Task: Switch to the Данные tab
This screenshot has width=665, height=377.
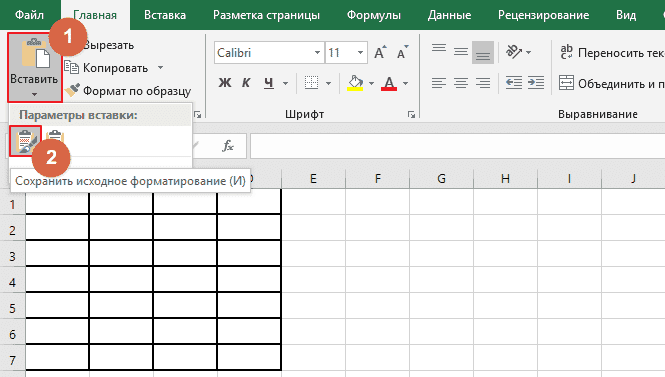Action: tap(449, 15)
